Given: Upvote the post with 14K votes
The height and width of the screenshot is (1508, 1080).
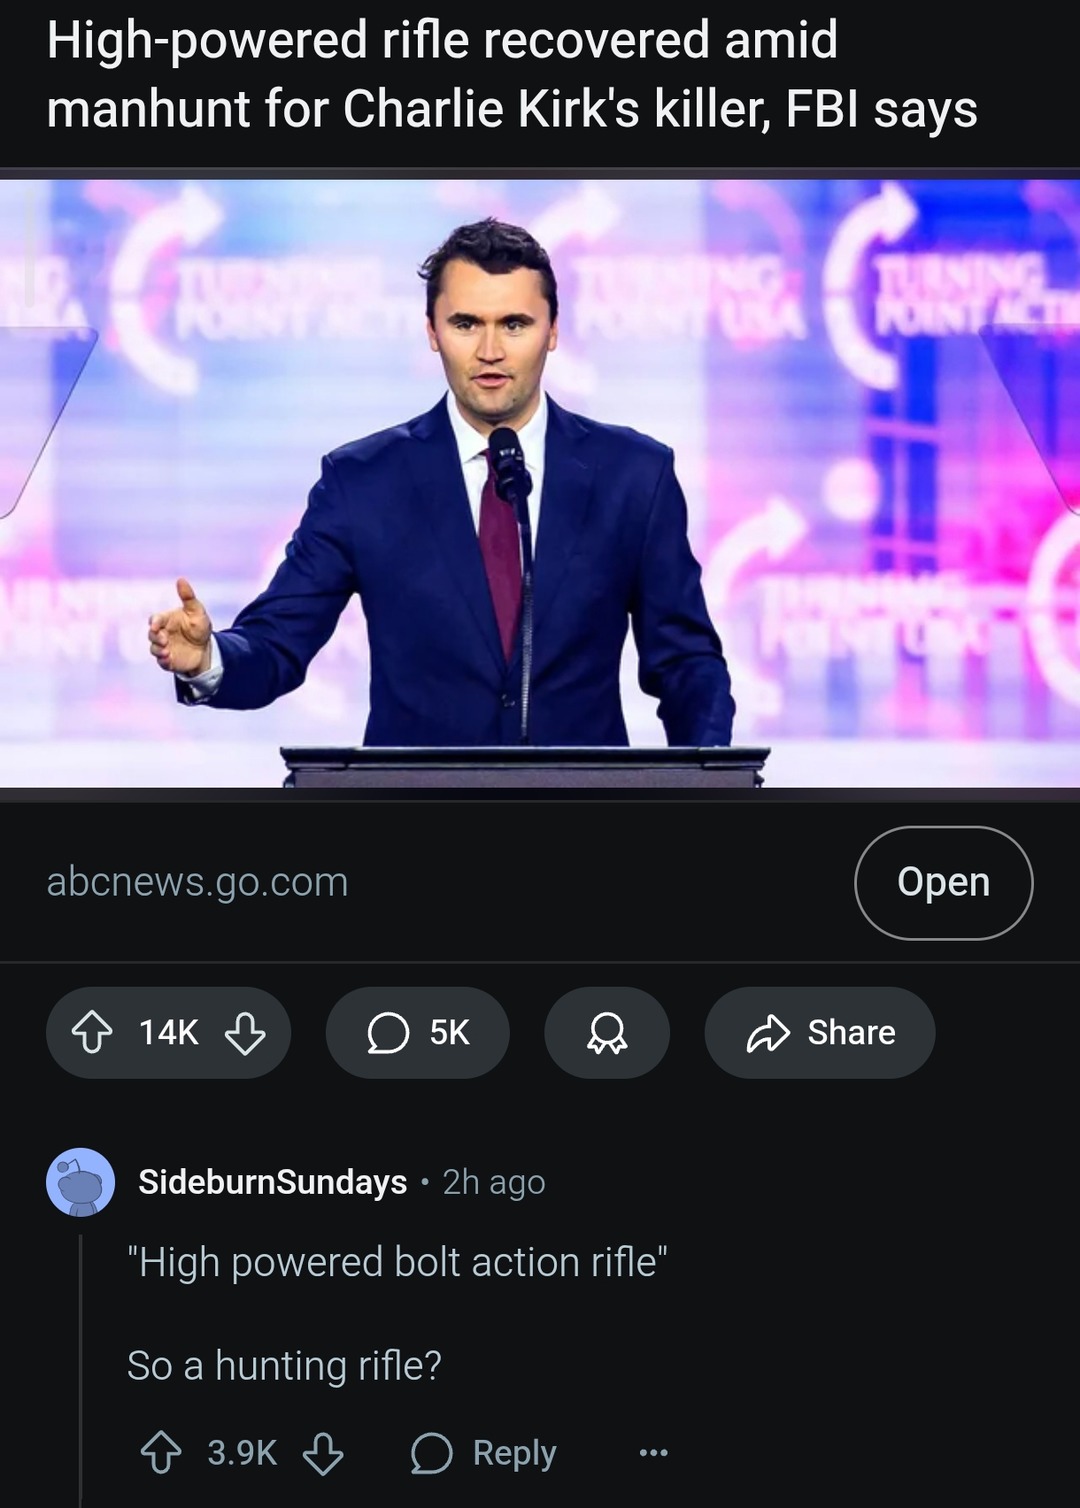Looking at the screenshot, I should (92, 1032).
